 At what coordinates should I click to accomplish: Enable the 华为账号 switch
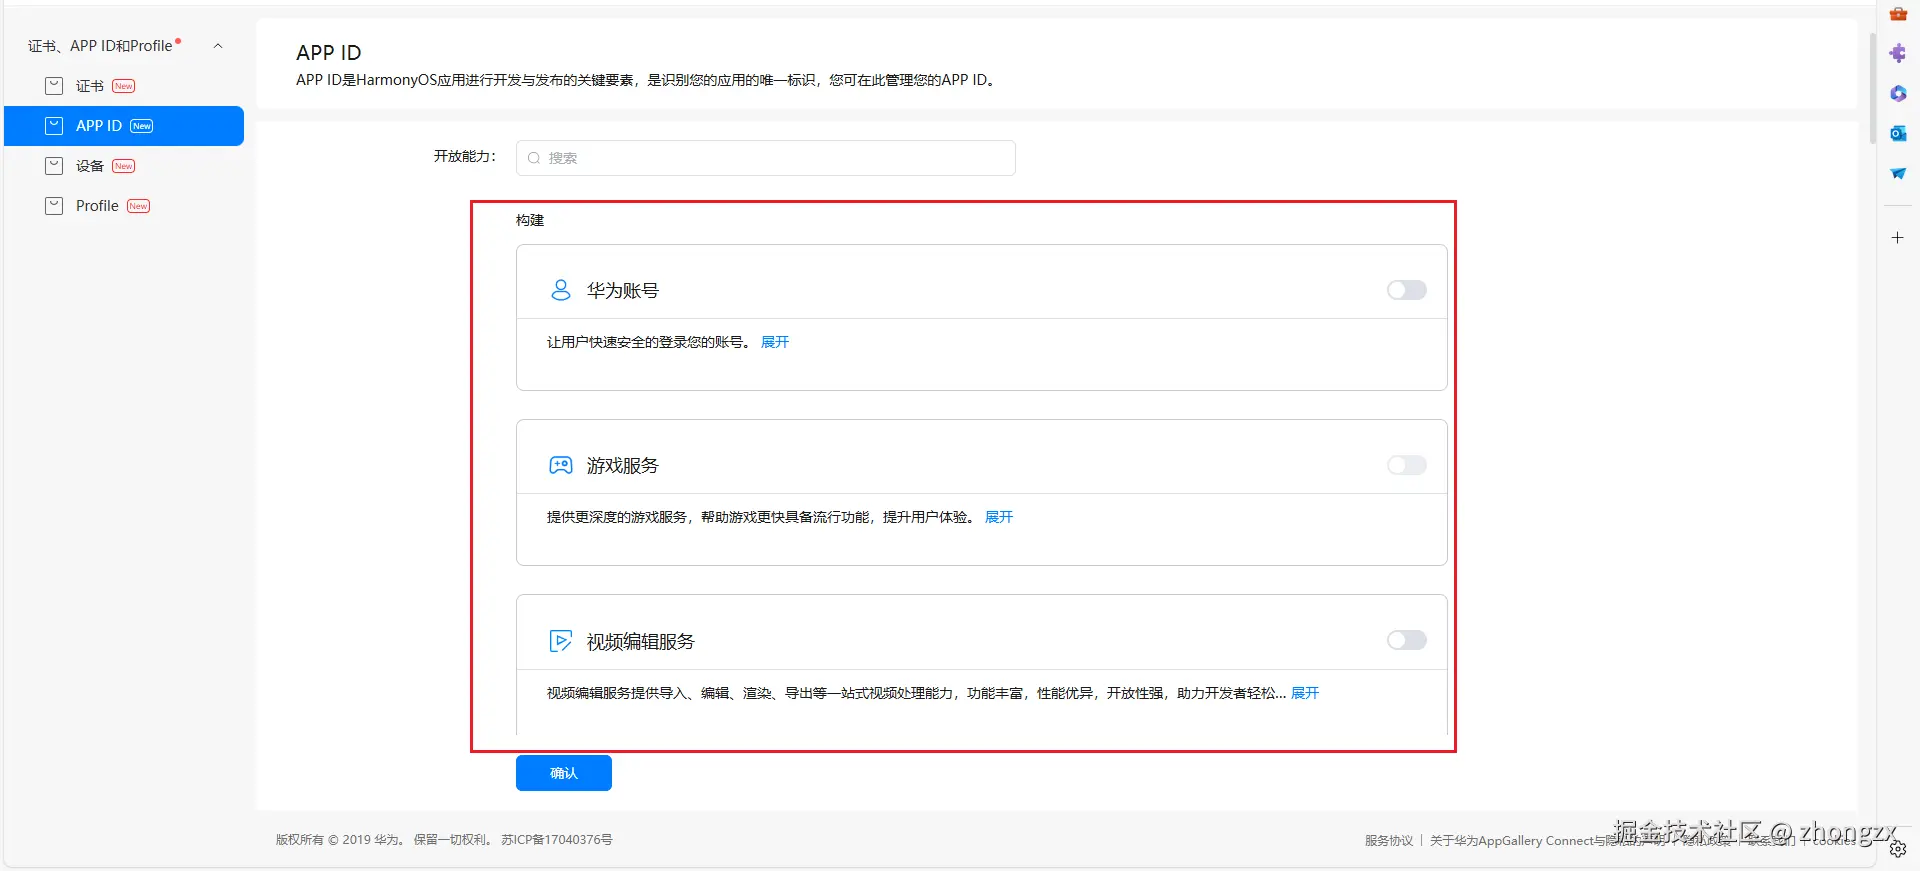(x=1407, y=290)
